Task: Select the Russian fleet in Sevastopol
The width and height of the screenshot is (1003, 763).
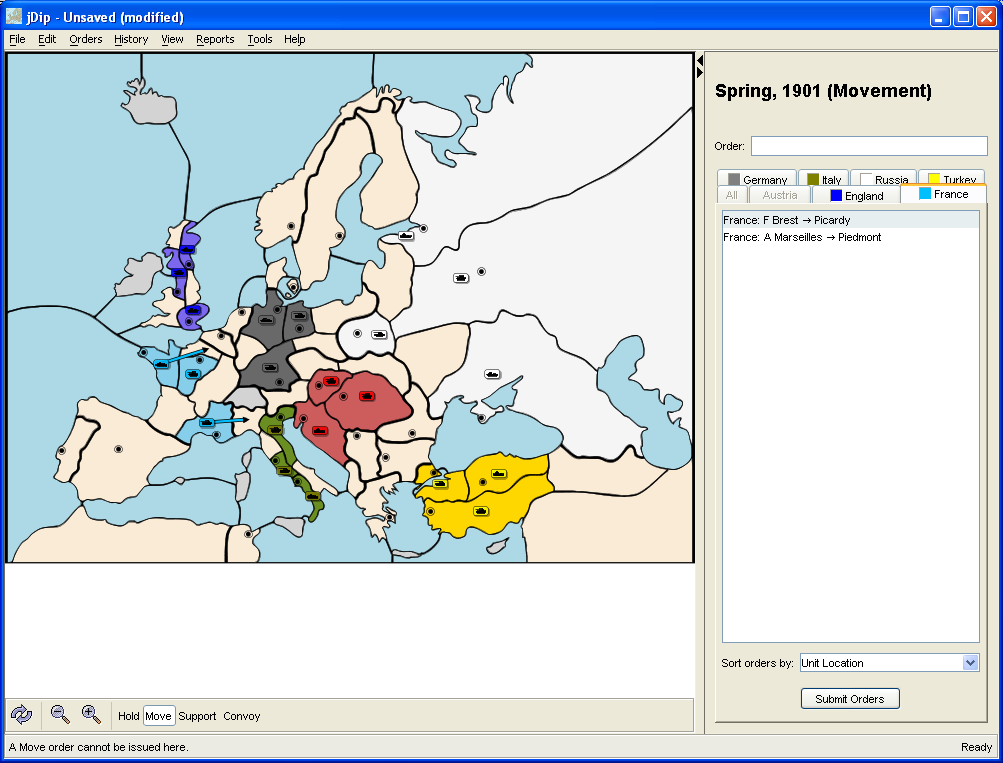Action: click(492, 374)
